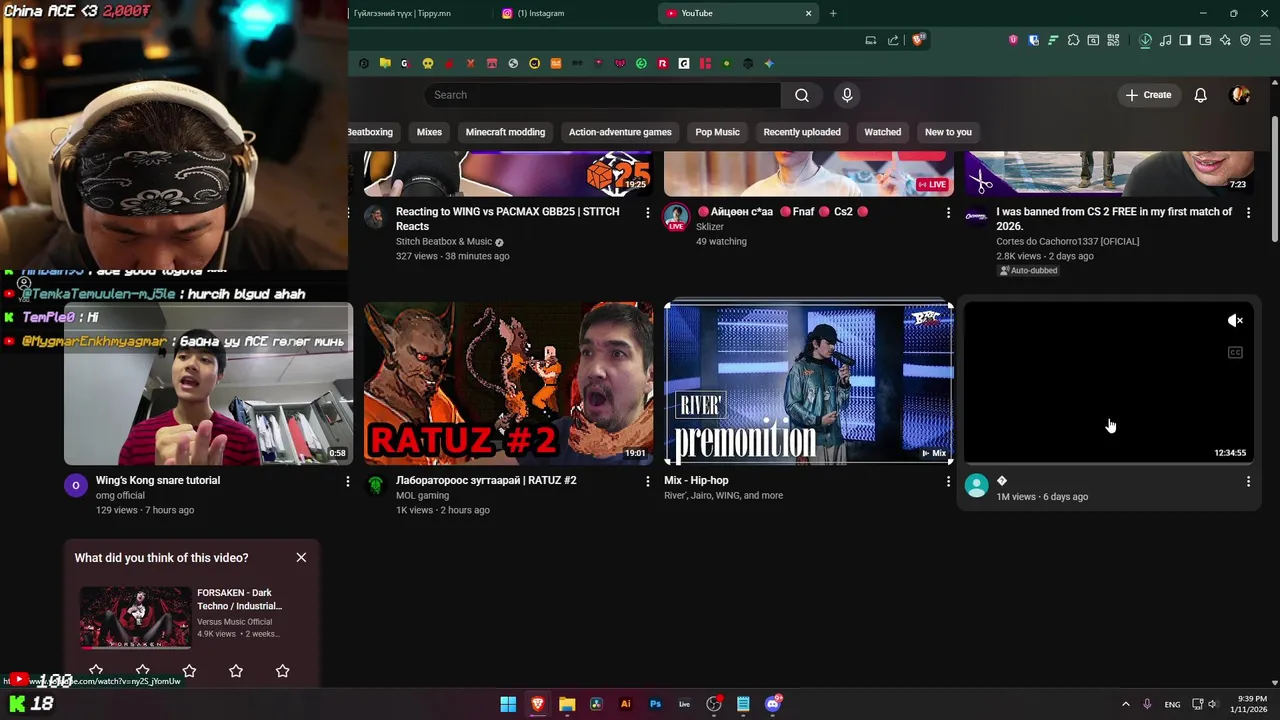Open the browser hamburger main menu
This screenshot has width=1280, height=720.
tap(1265, 40)
